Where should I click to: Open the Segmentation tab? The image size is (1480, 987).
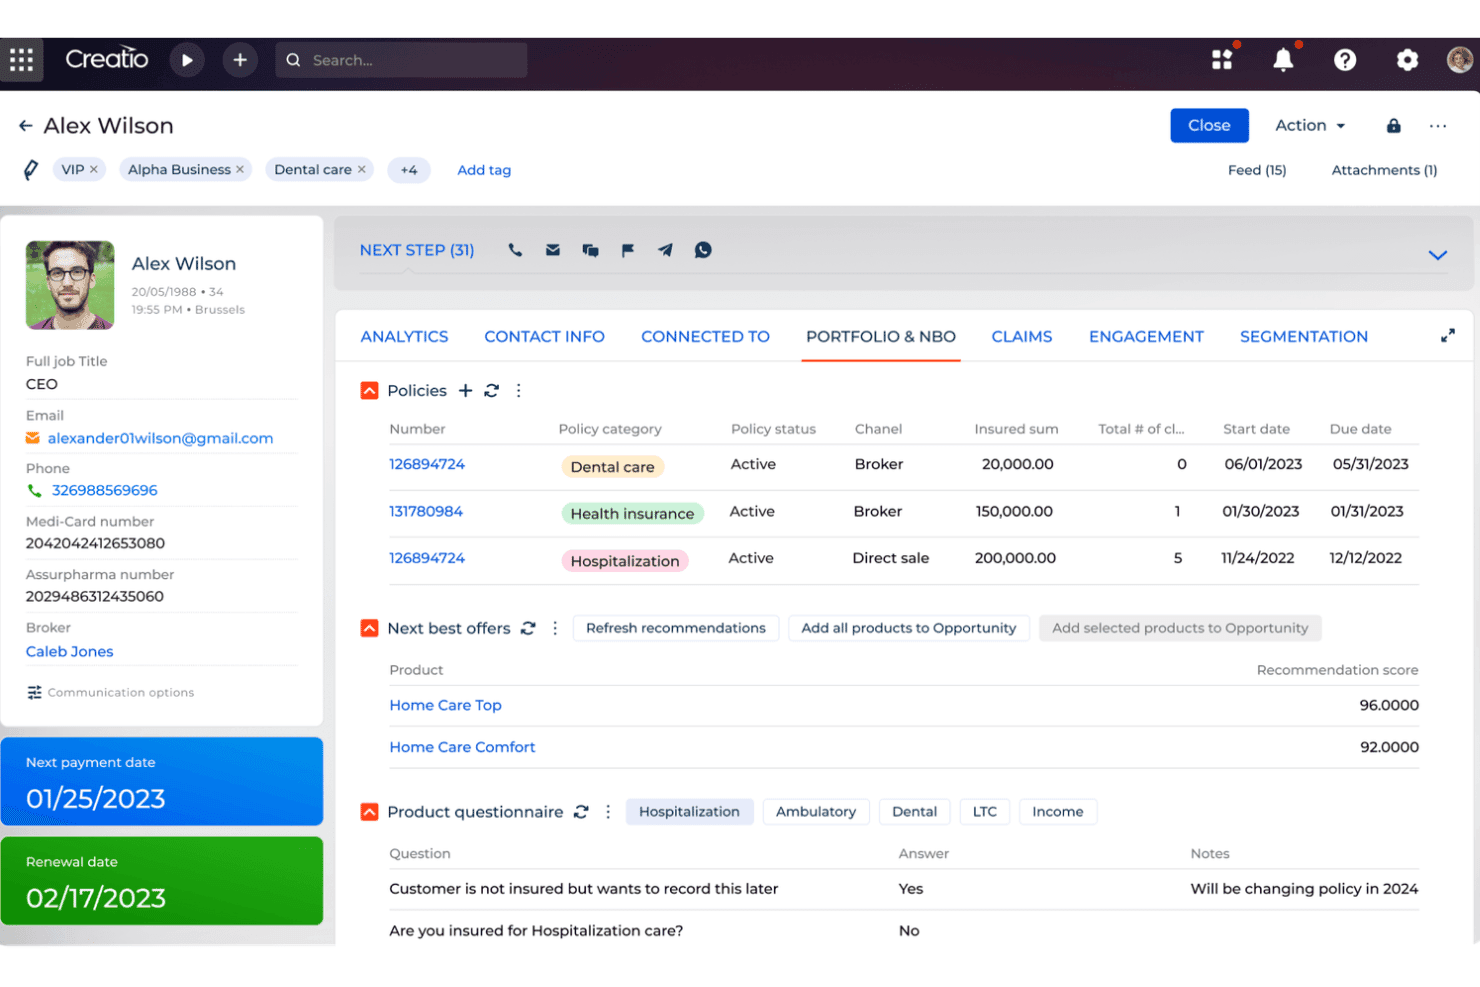pyautogui.click(x=1304, y=337)
